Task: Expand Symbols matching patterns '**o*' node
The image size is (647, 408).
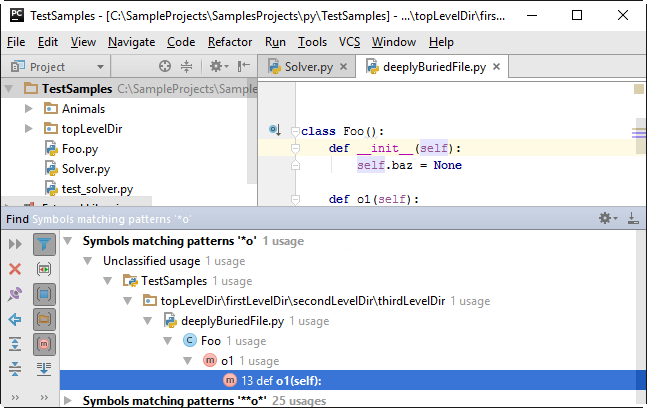Action: pyautogui.click(x=68, y=400)
